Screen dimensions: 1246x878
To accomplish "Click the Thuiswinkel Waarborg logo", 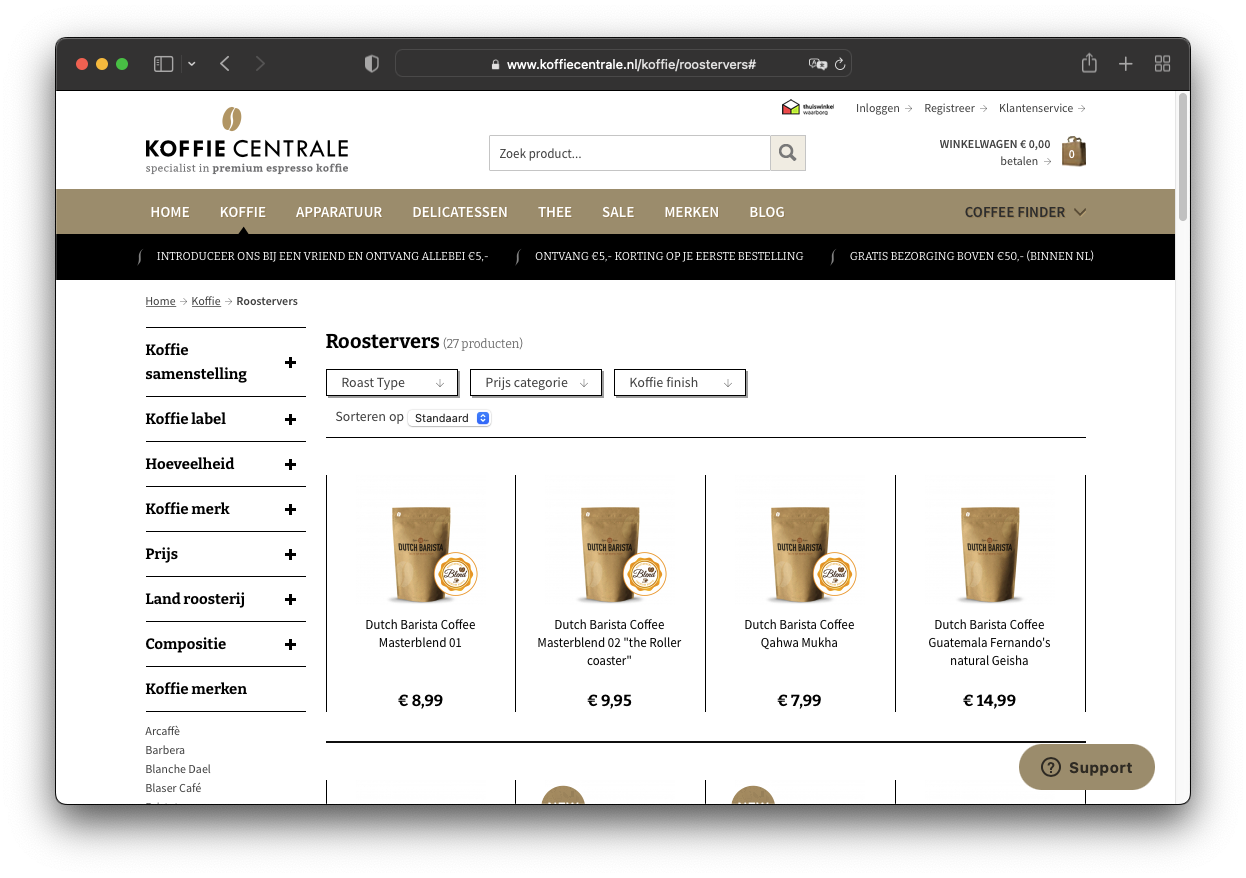I will pos(808,108).
